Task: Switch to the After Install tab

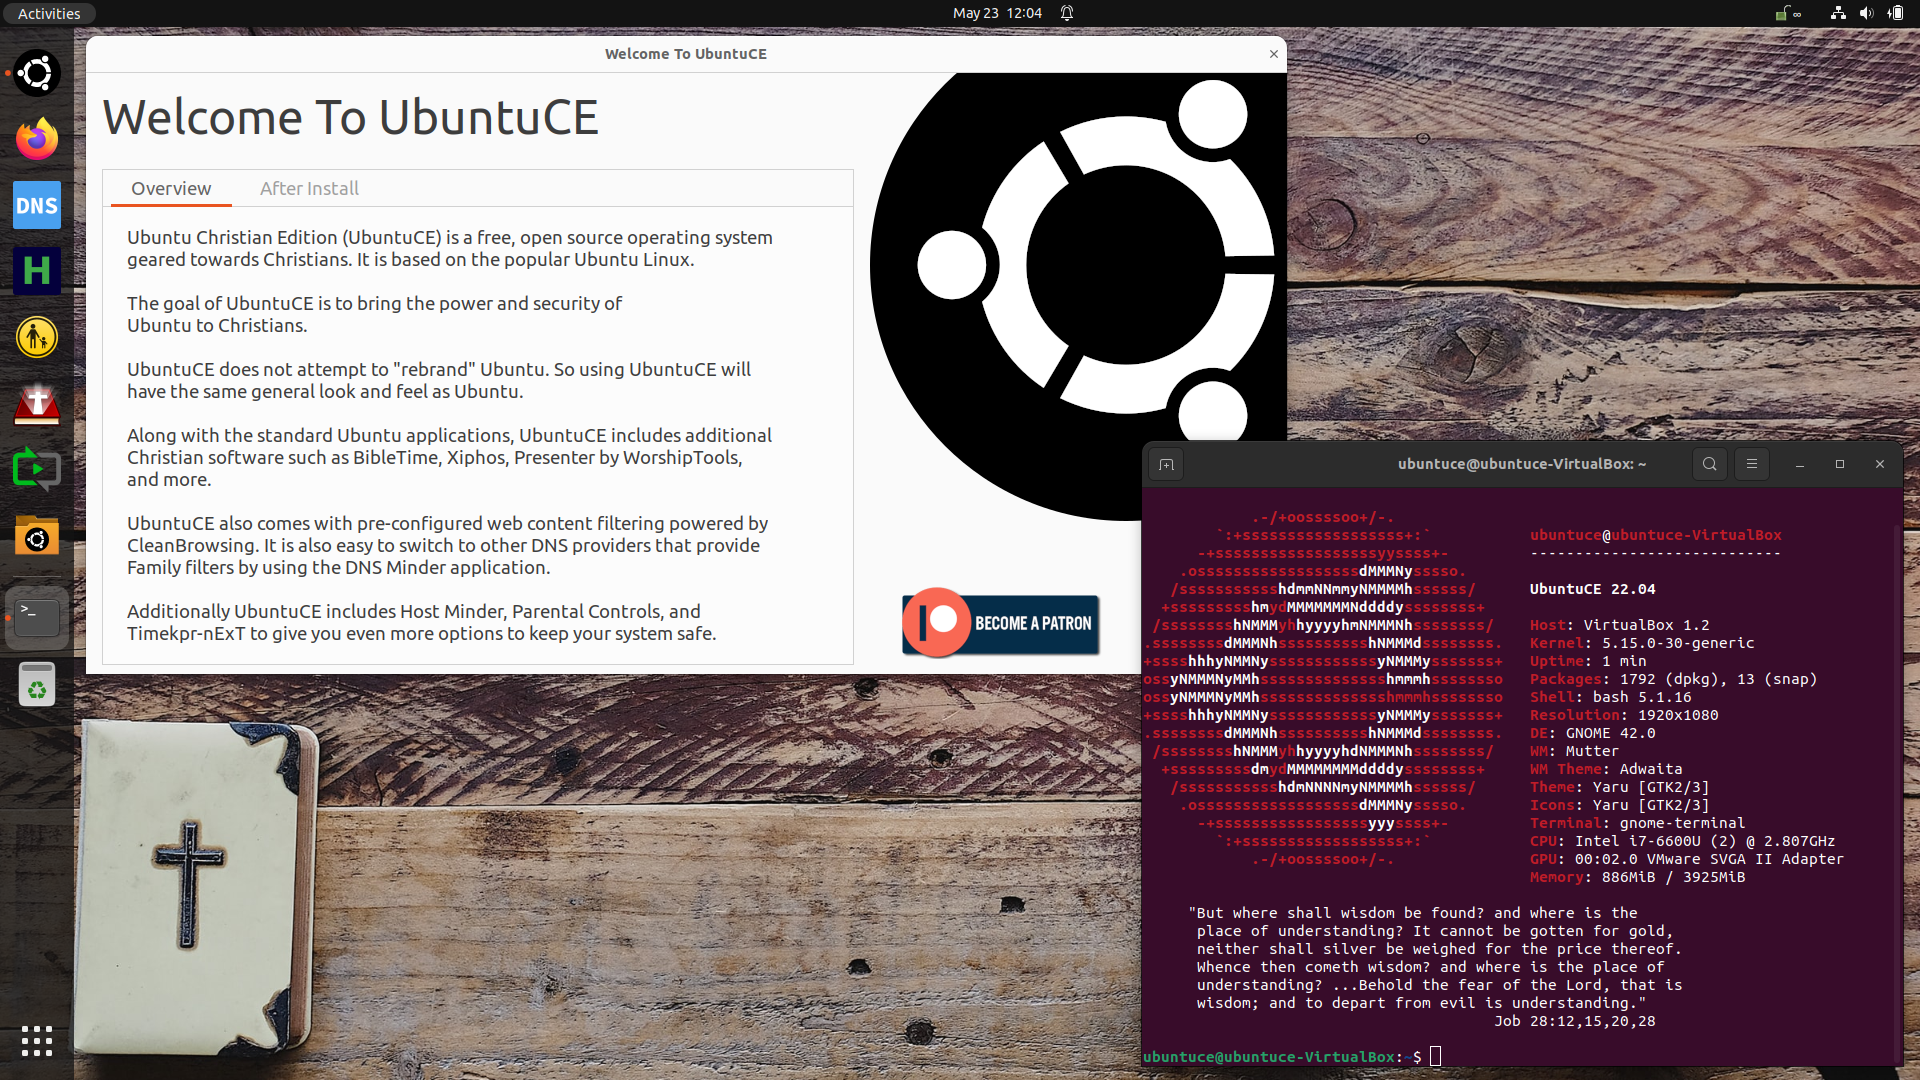Action: point(309,188)
